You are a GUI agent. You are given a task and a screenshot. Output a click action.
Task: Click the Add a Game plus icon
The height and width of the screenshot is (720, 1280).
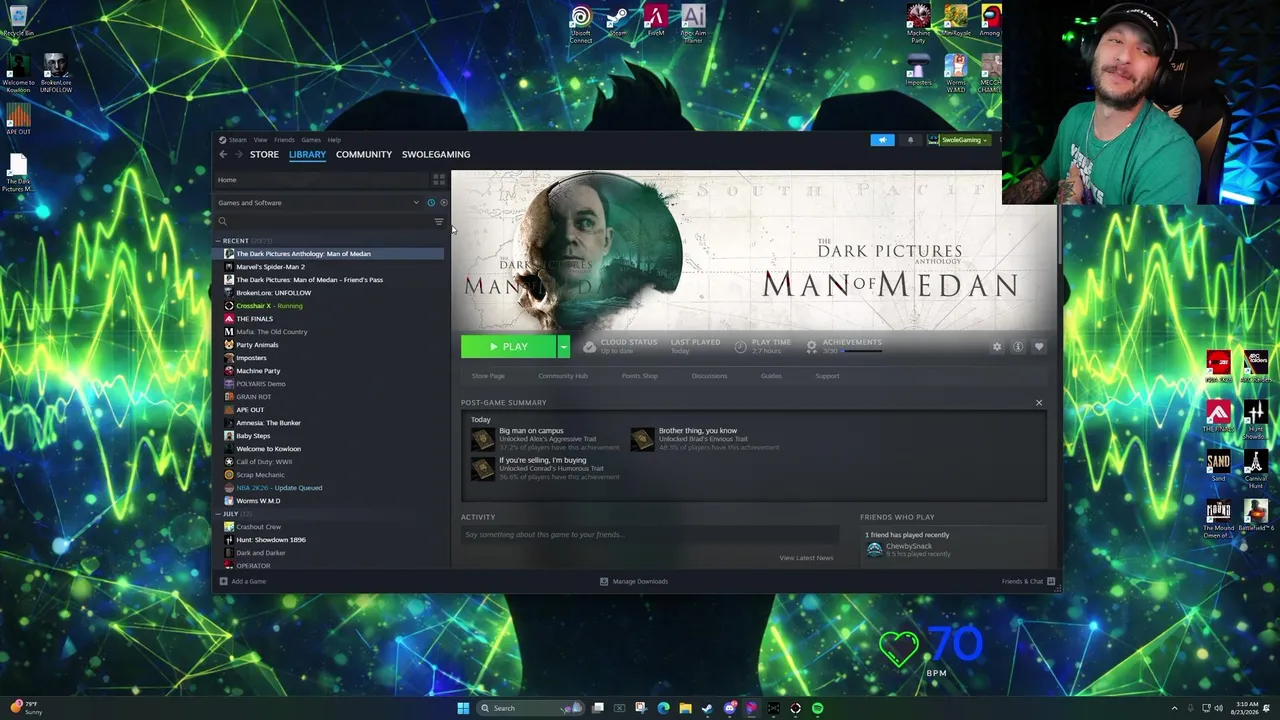(x=223, y=581)
